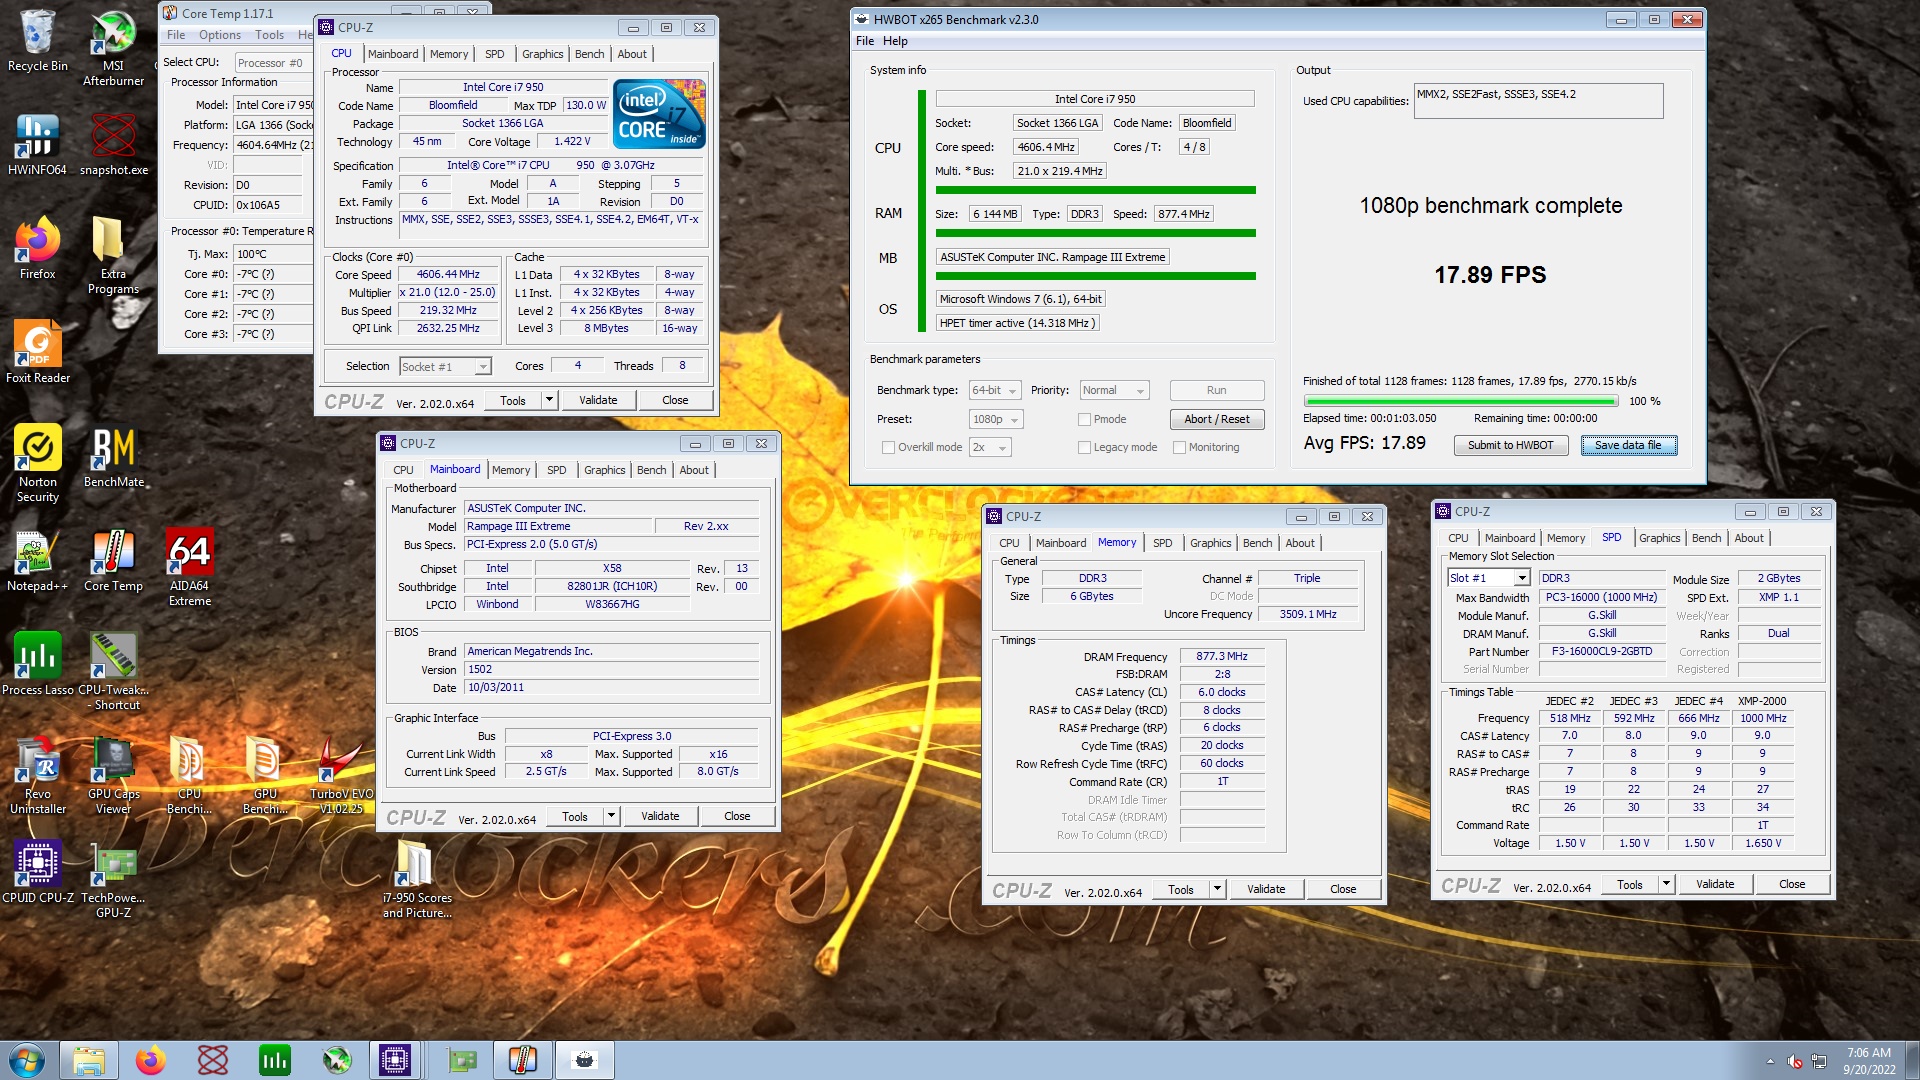Toggle the Pmode checkbox
This screenshot has height=1080, width=1920.
(1084, 419)
